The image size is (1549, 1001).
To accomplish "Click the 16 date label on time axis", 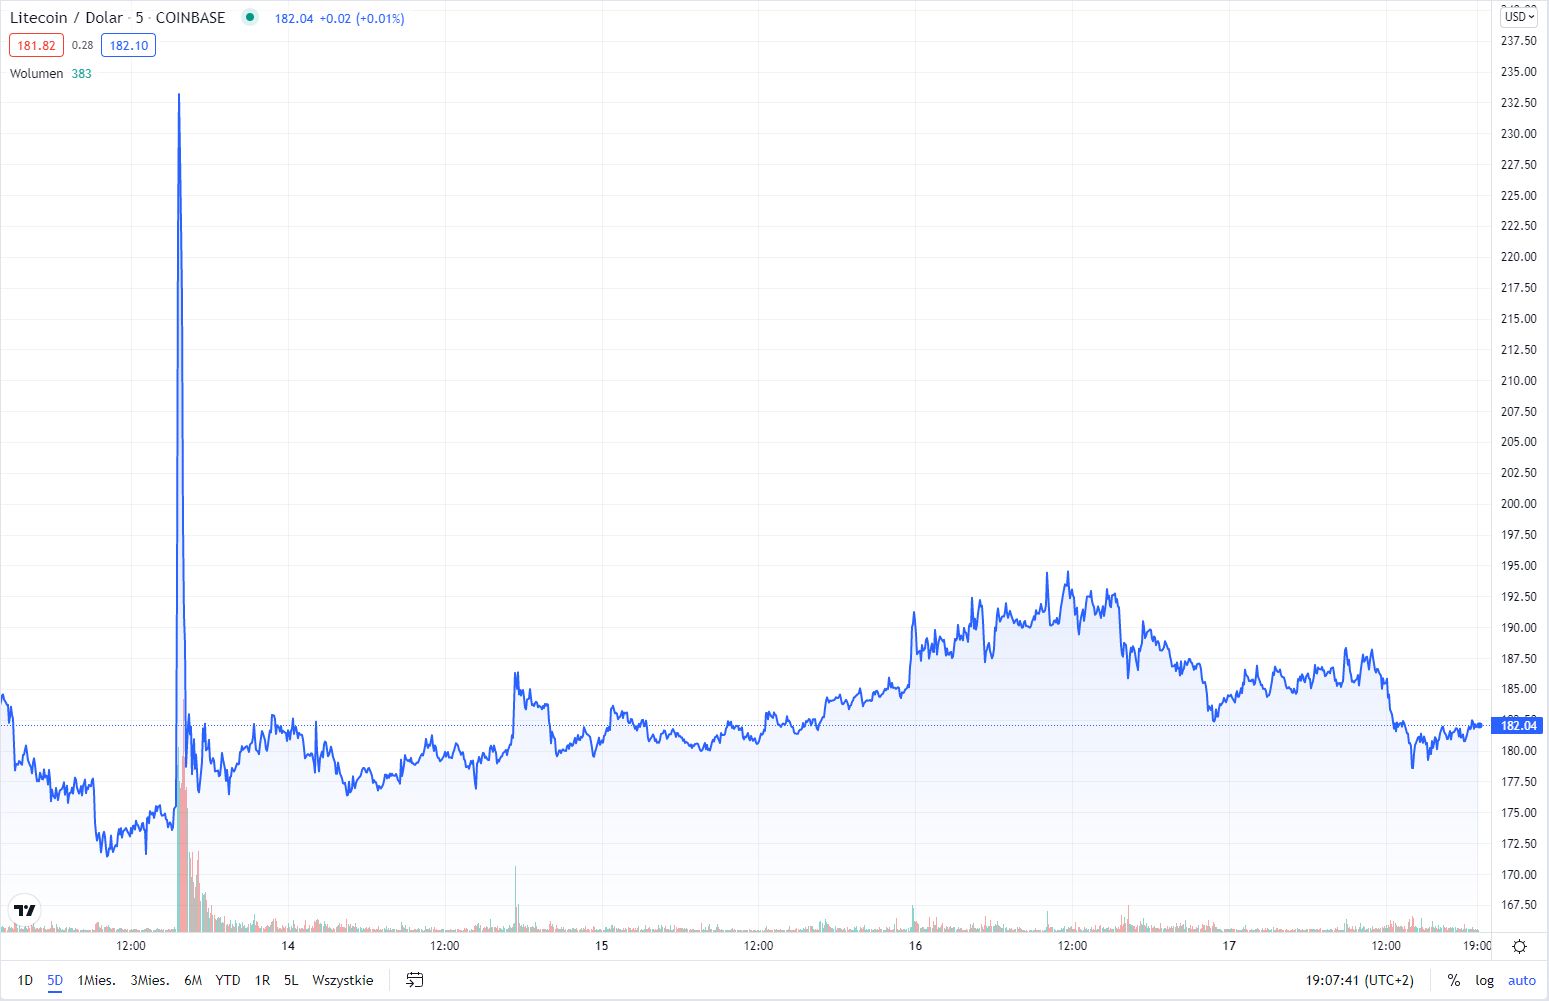I will click(915, 946).
